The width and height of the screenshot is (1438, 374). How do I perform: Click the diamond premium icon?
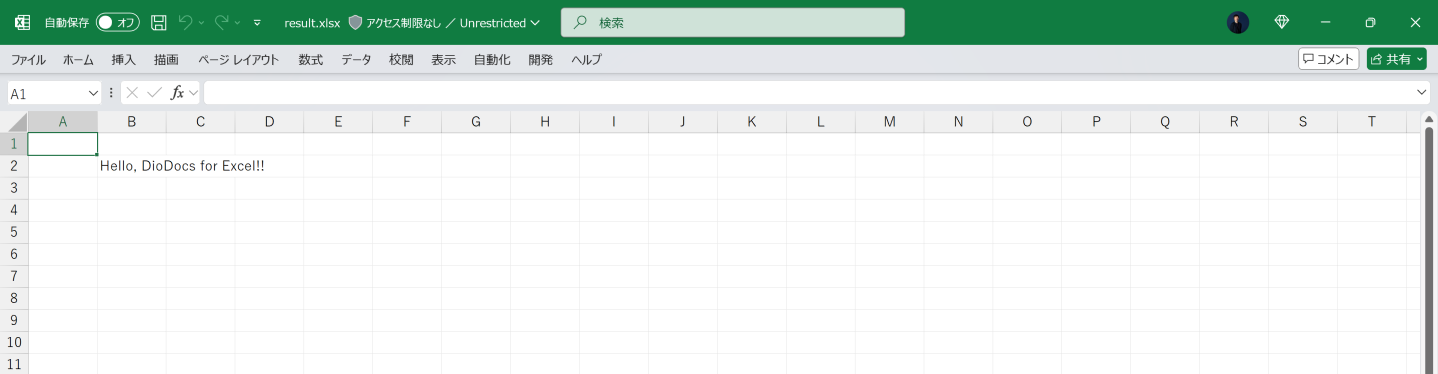tap(1282, 22)
